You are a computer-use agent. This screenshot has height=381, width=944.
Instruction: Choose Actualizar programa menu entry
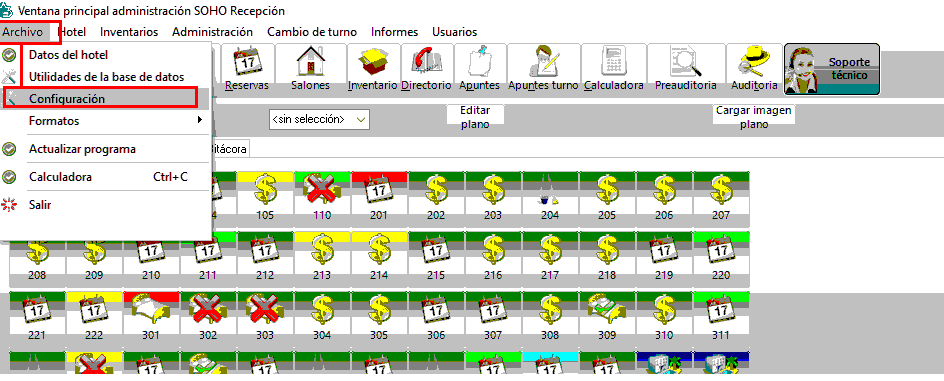coord(107,149)
